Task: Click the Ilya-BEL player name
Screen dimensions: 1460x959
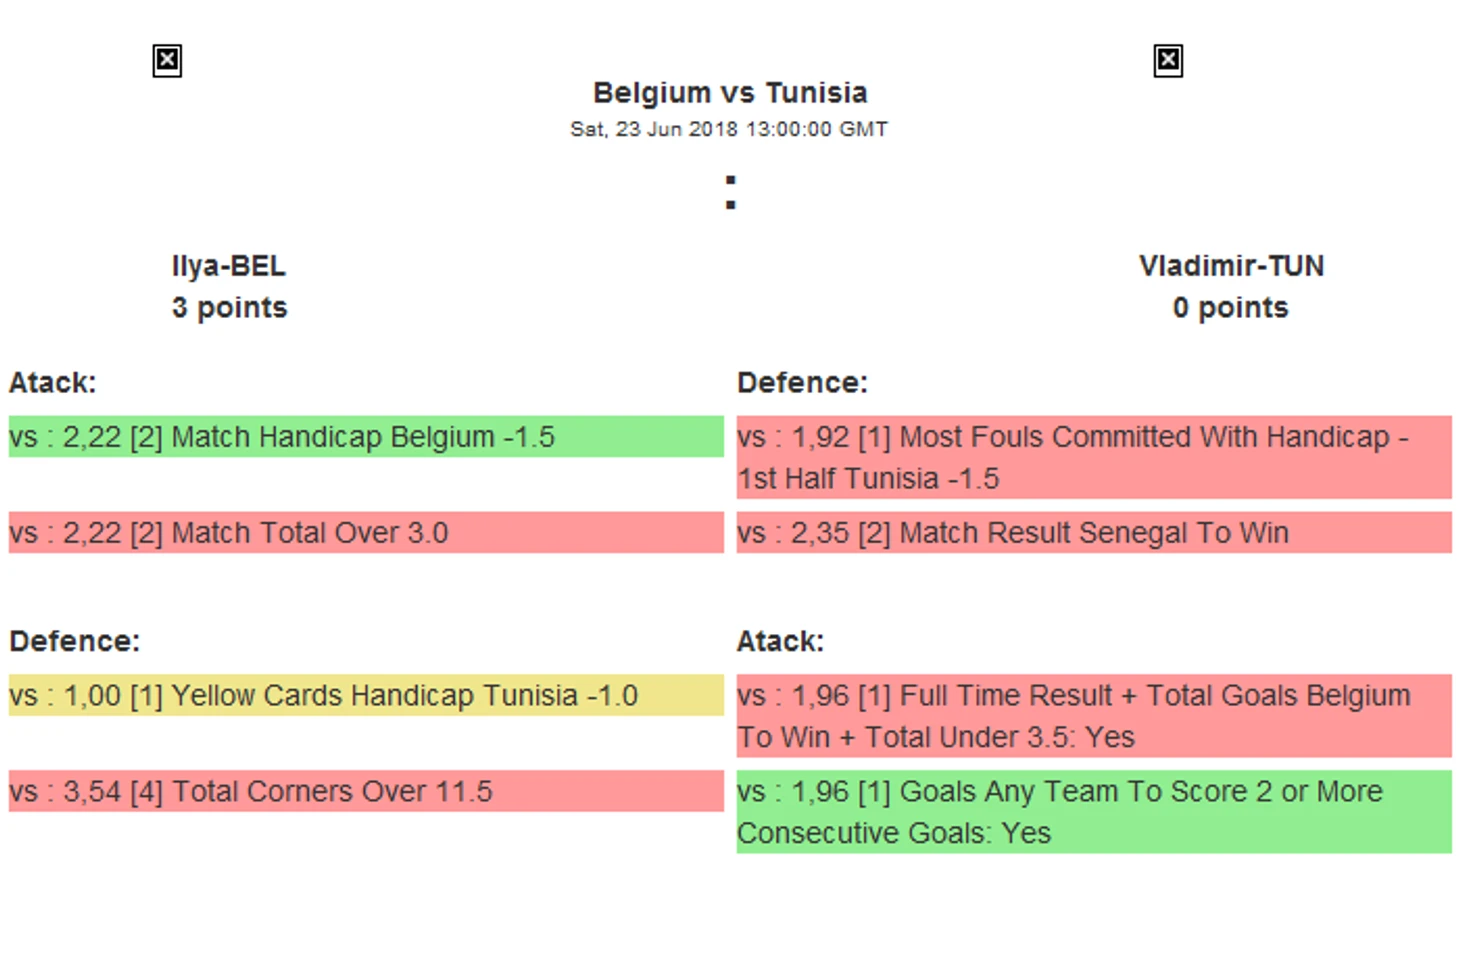Action: 229,266
